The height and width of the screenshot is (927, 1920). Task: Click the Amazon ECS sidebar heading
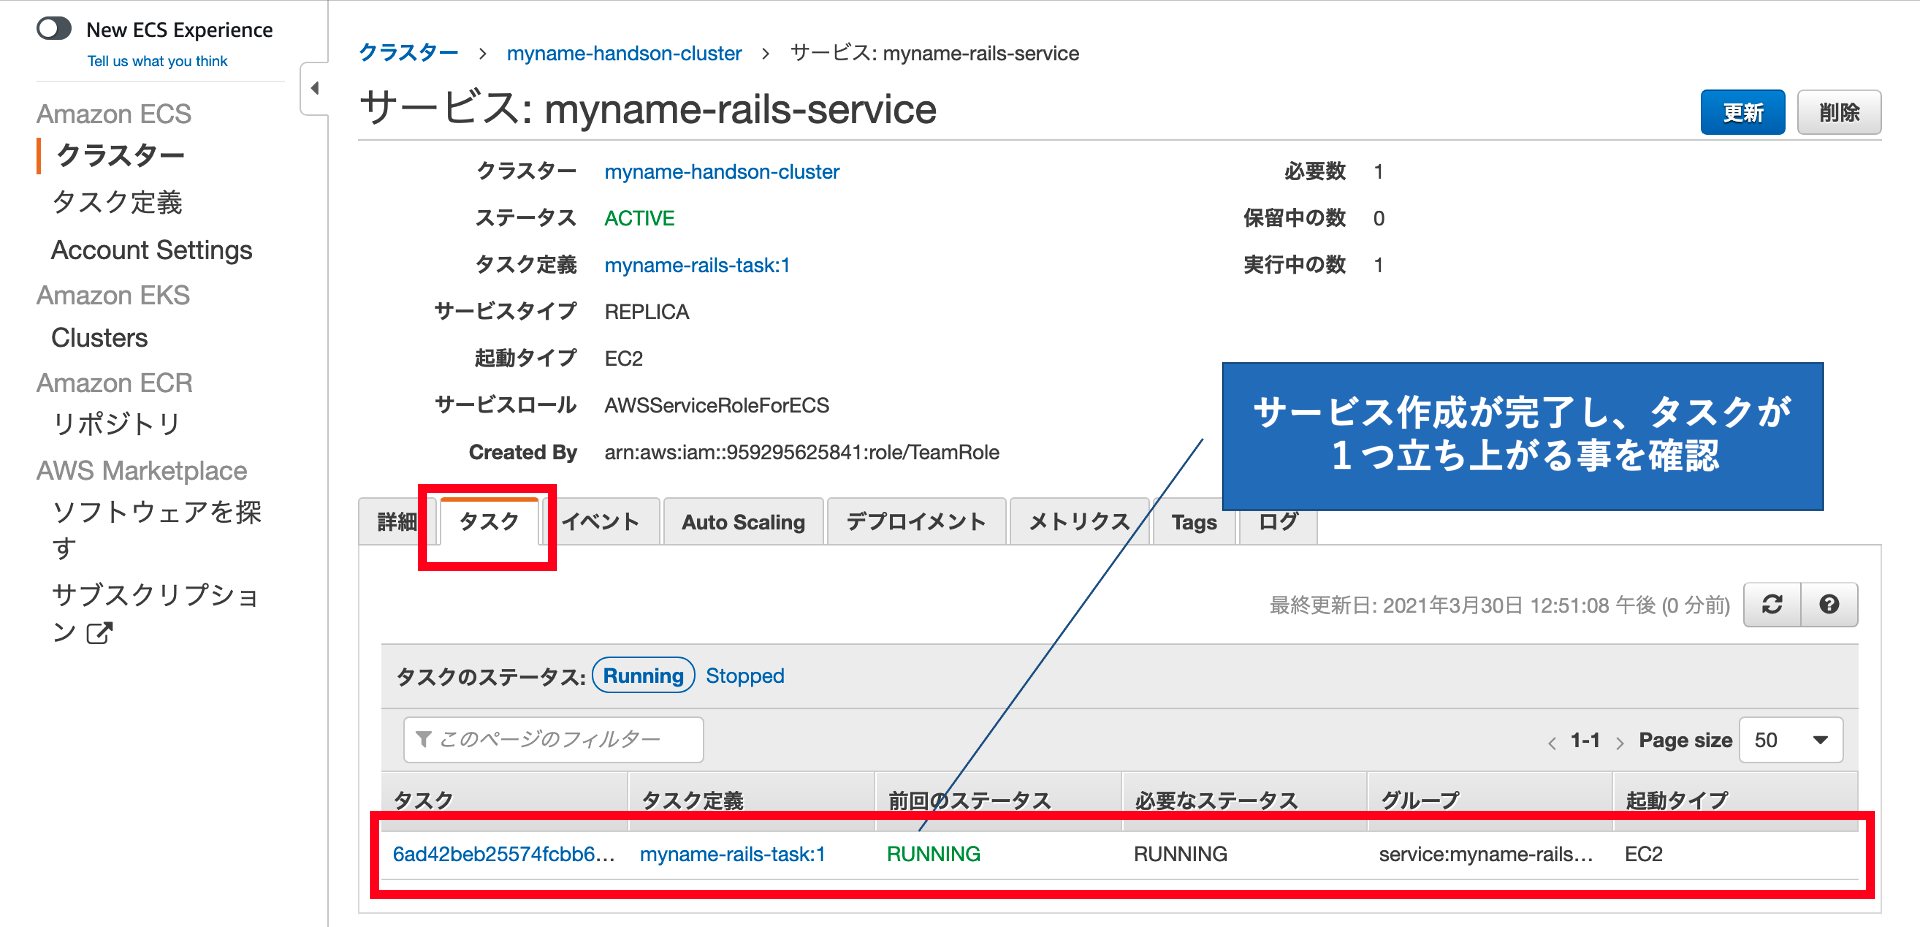[x=114, y=114]
